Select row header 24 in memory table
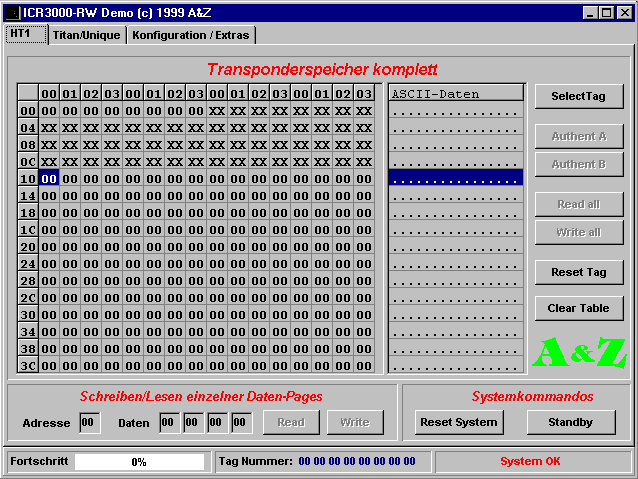This screenshot has height=479, width=638. click(28, 264)
